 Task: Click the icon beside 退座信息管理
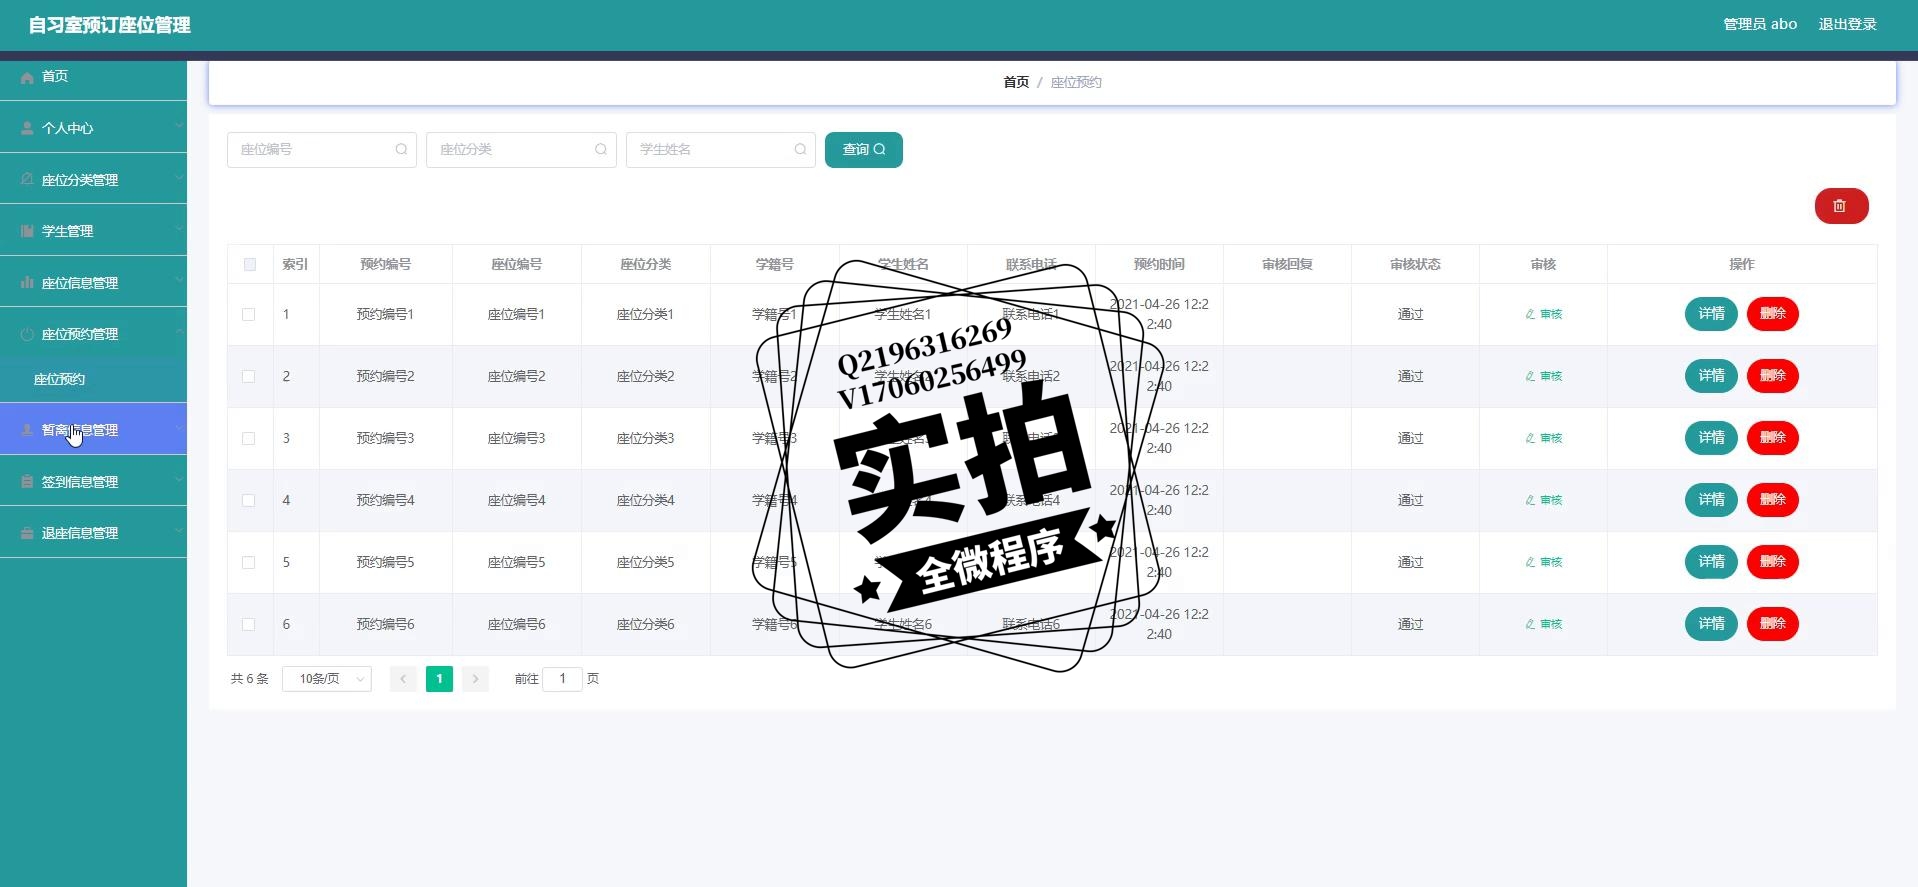27,533
